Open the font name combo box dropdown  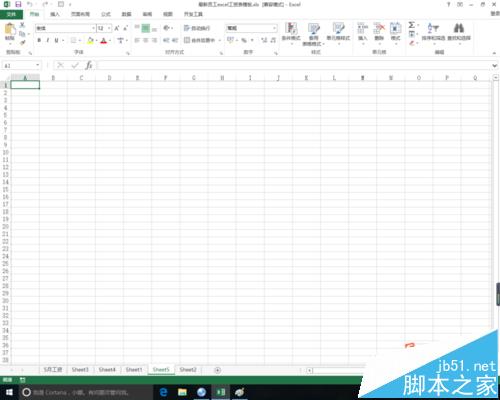(x=93, y=28)
